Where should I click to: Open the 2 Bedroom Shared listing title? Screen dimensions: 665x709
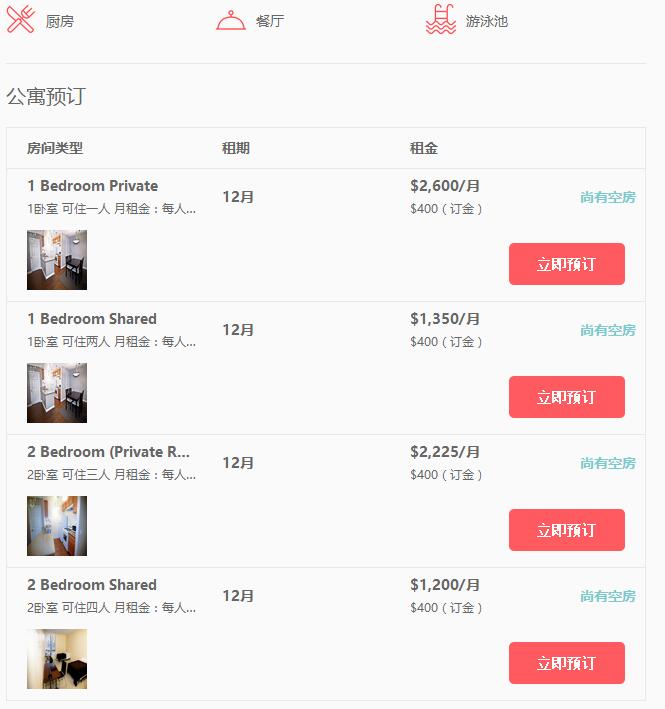(92, 585)
